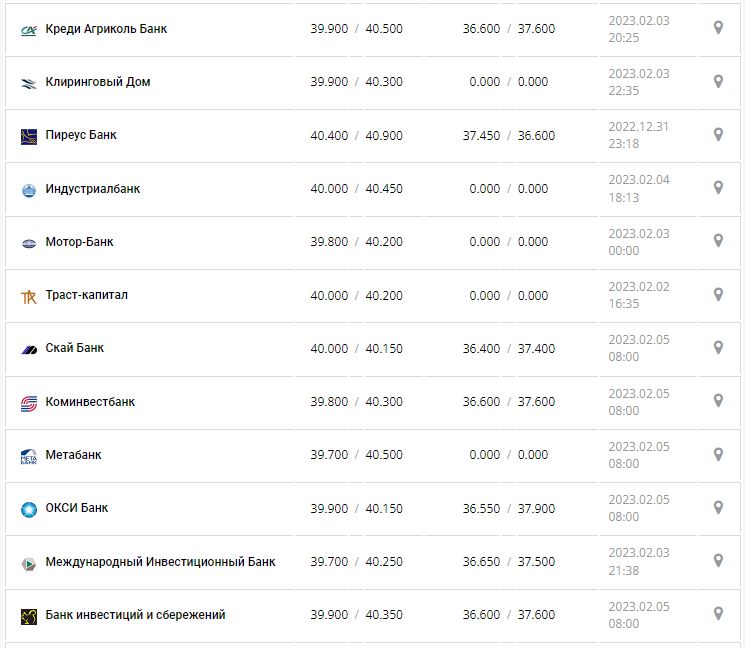Open the Пиреус Банк link
745x648 pixels.
point(81,135)
